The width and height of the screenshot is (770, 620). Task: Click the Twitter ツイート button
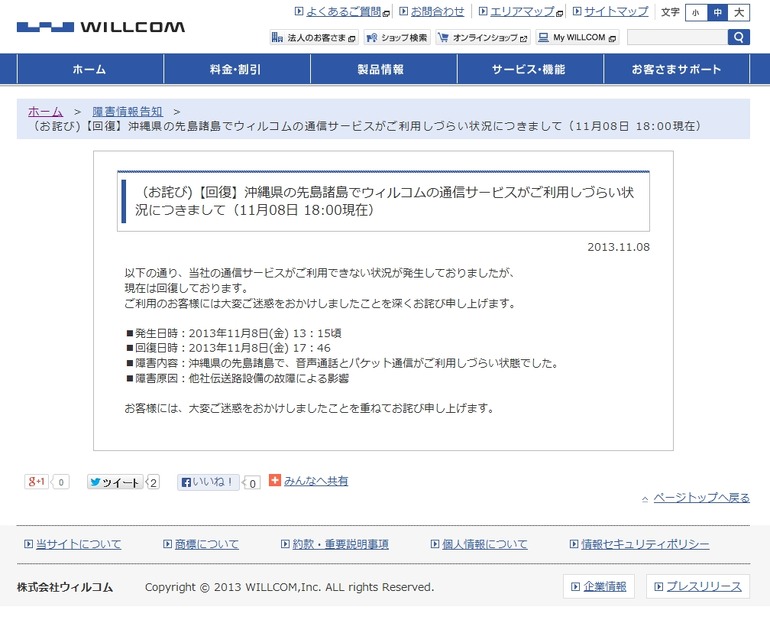[115, 482]
